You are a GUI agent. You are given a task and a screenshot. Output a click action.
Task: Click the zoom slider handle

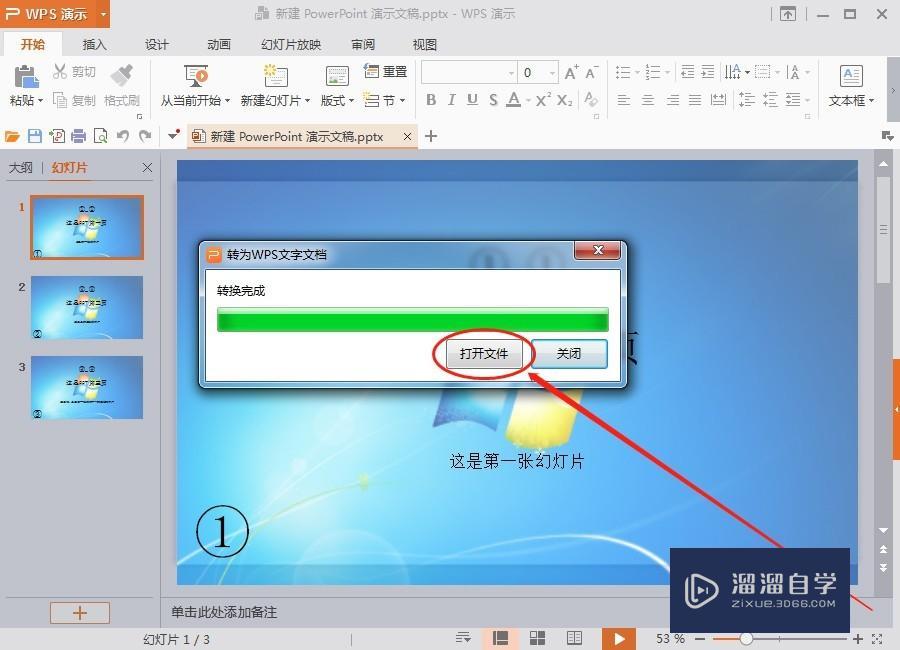[x=746, y=639]
